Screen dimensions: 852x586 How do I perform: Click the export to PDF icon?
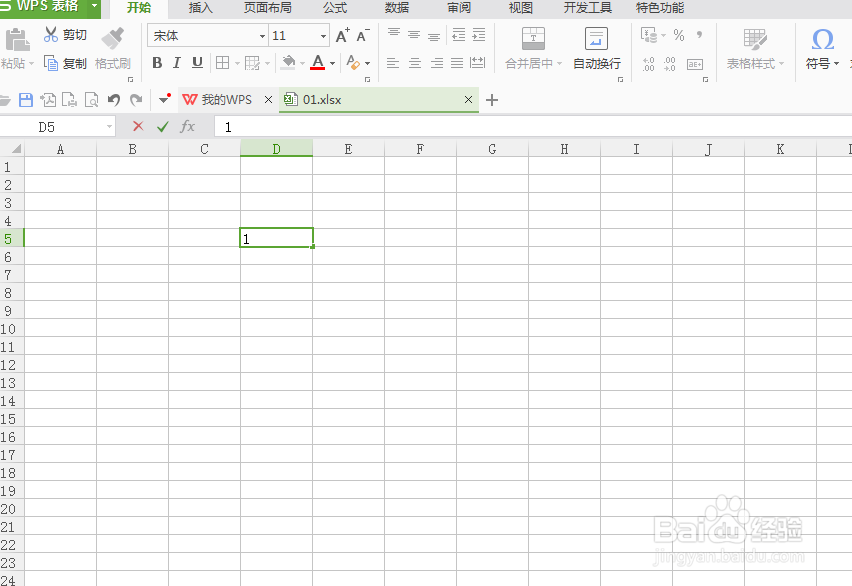[x=48, y=100]
